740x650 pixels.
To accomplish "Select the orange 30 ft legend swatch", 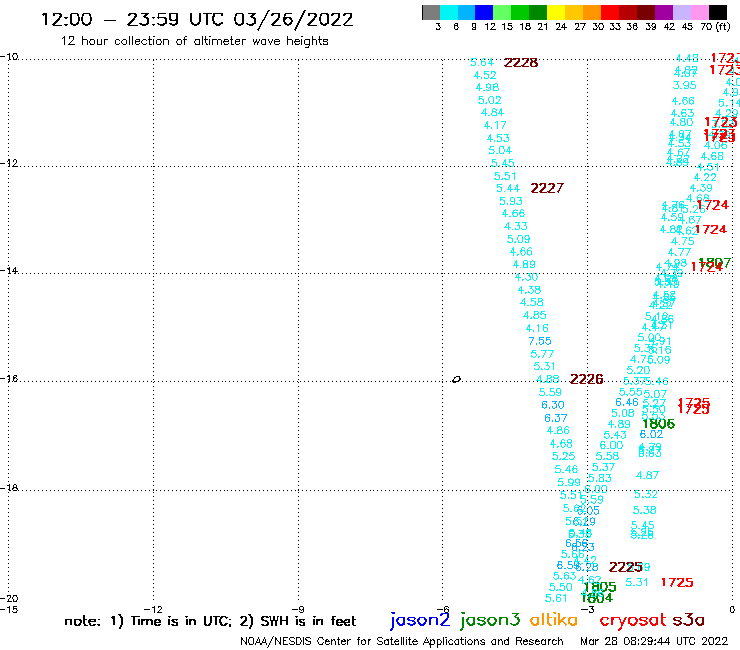I will (x=592, y=12).
